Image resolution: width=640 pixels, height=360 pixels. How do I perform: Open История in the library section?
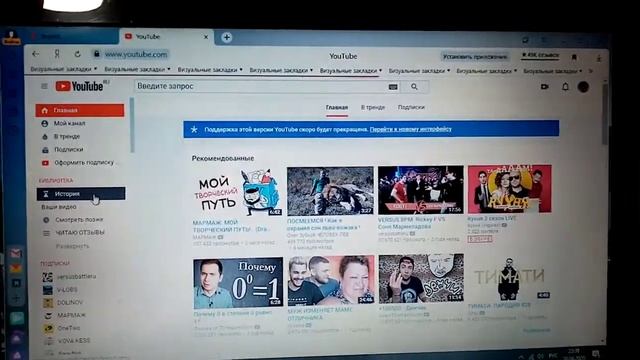tap(81, 194)
